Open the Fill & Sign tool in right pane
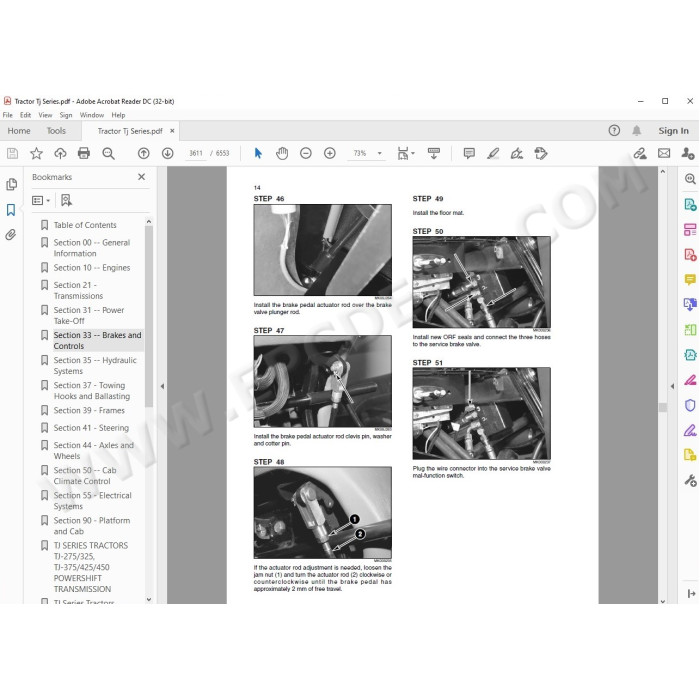The width and height of the screenshot is (700, 700). click(690, 430)
